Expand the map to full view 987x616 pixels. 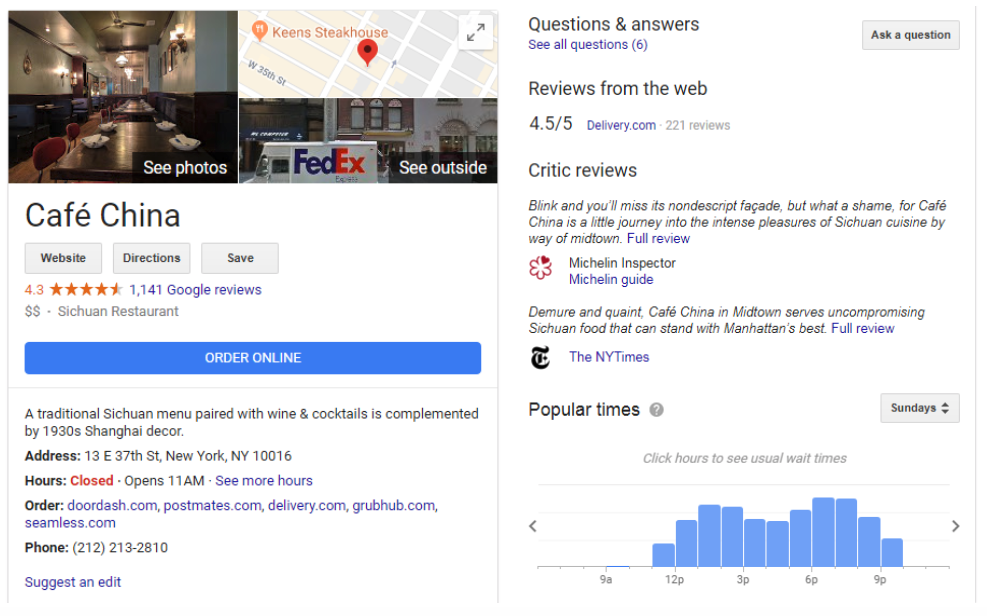pyautogui.click(x=475, y=33)
